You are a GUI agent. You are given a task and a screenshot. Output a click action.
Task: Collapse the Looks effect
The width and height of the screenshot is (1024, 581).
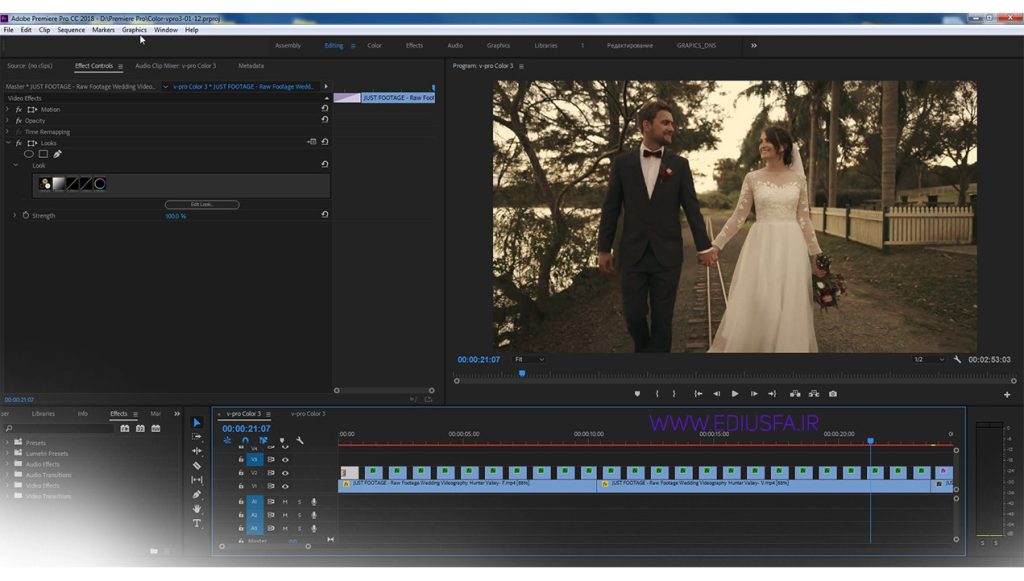pos(8,142)
